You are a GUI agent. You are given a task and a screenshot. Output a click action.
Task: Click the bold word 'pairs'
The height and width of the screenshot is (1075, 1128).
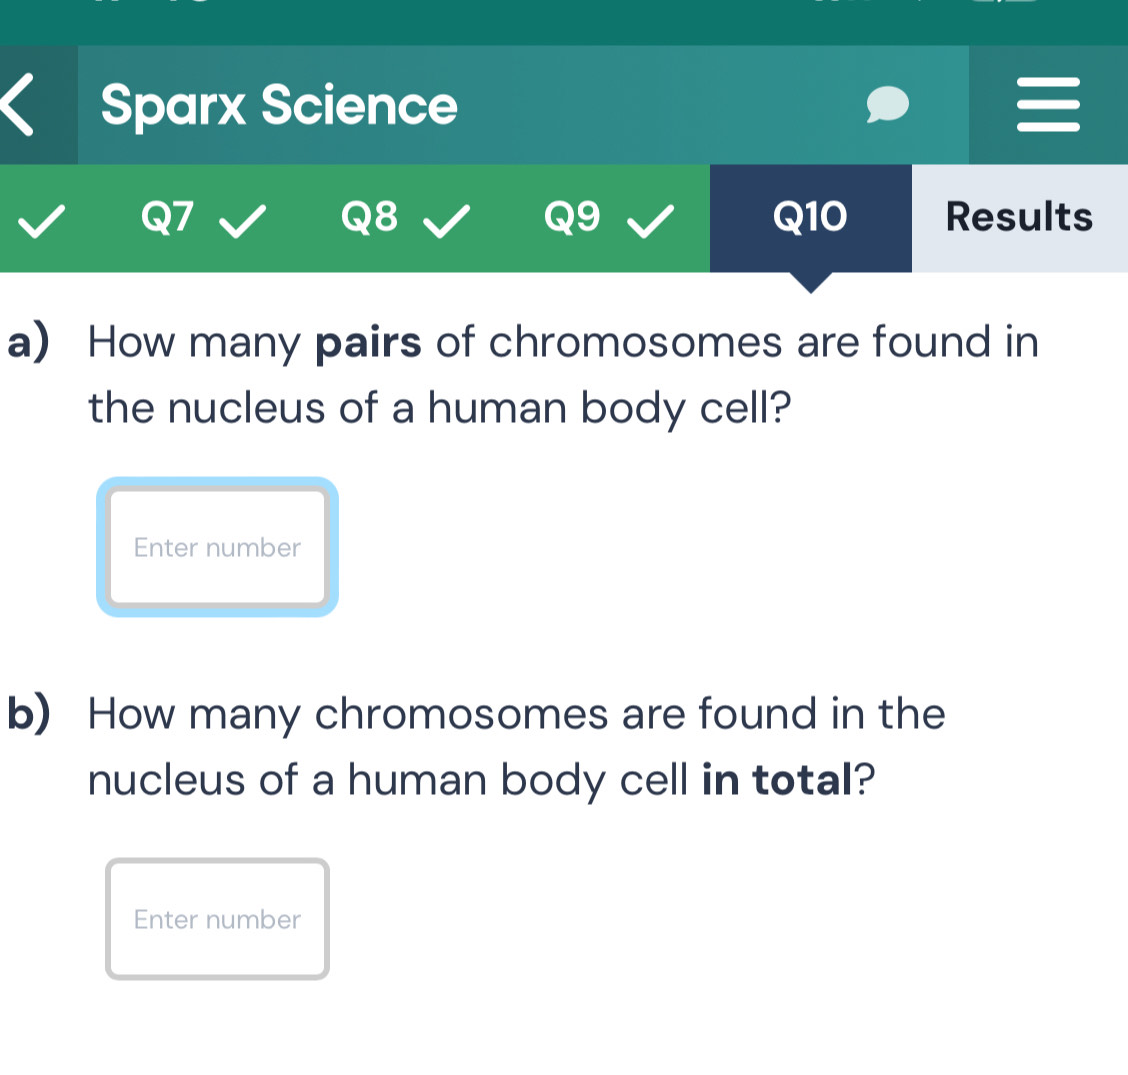369,344
